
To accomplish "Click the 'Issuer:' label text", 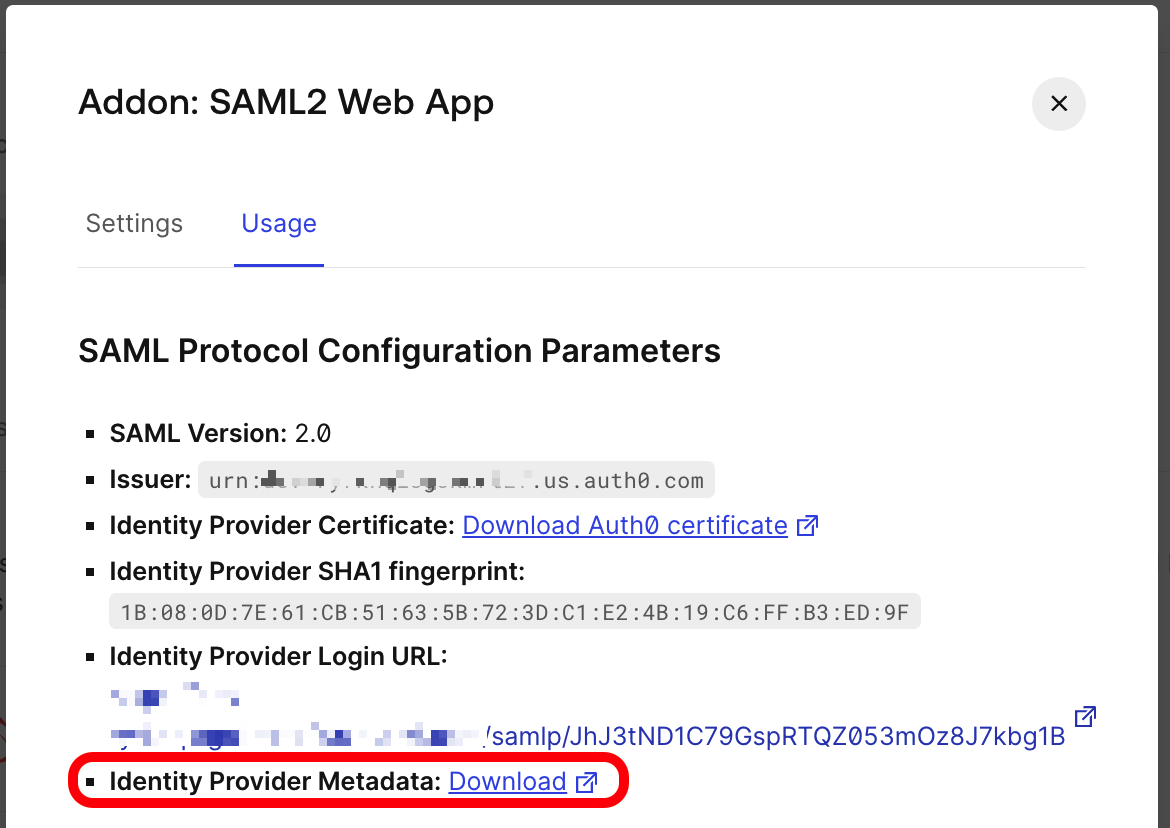I will (x=150, y=479).
